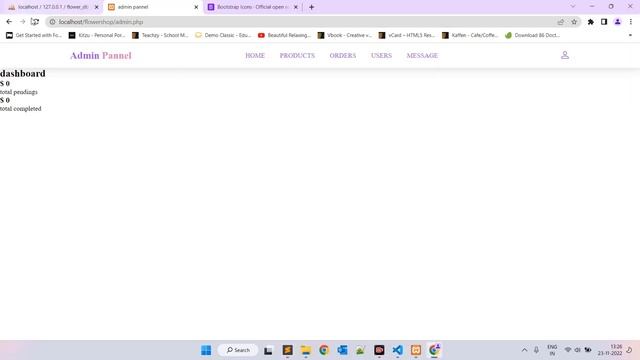Click the dashboard heading text
640x360 pixels.
tap(23, 73)
